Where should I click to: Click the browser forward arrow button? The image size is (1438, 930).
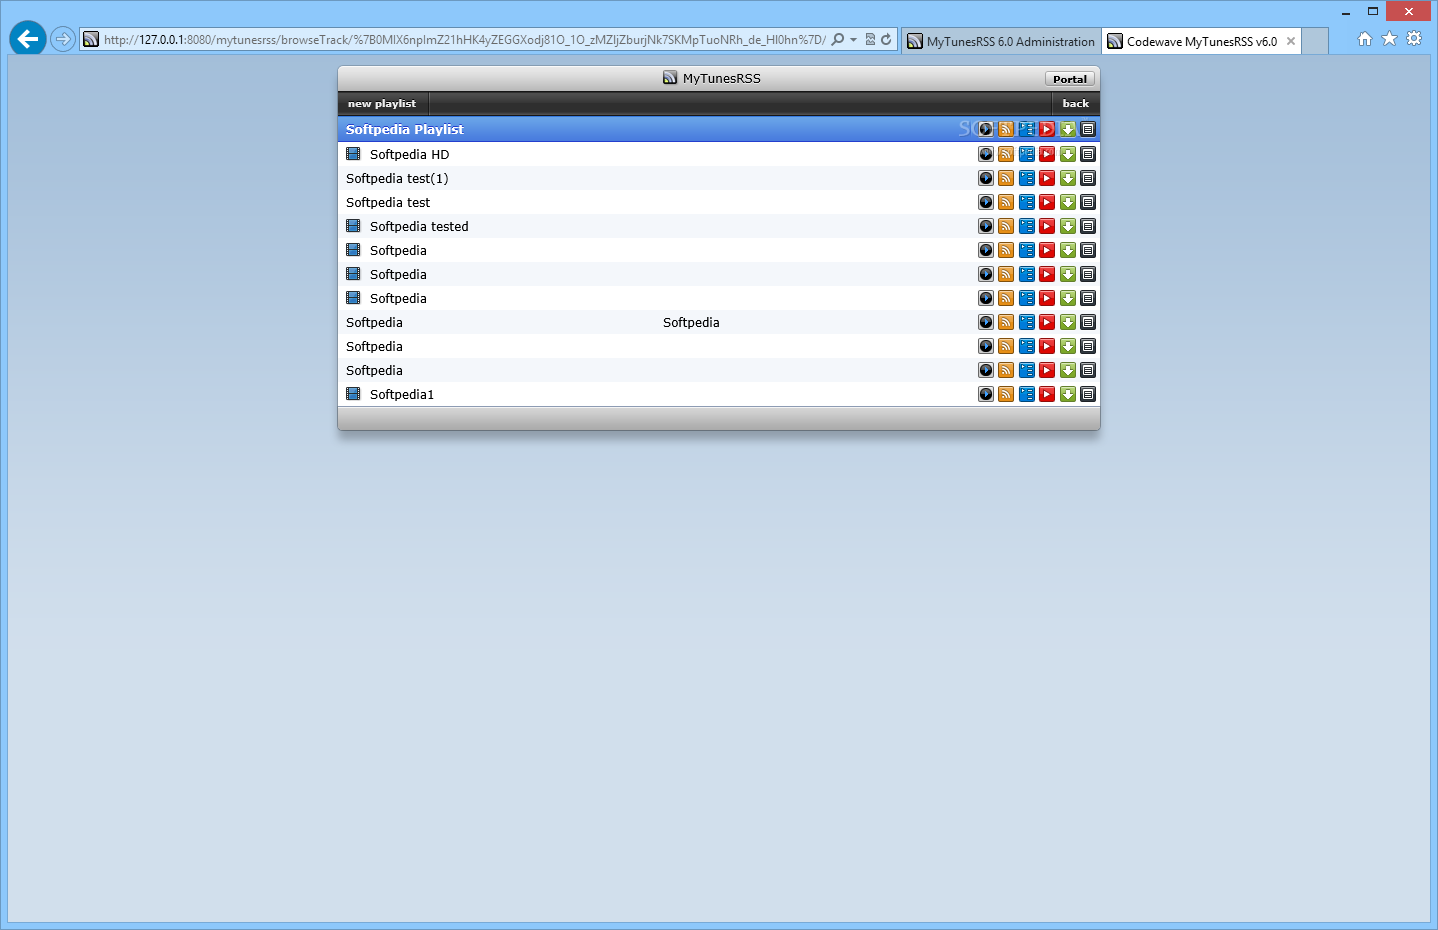(x=63, y=39)
